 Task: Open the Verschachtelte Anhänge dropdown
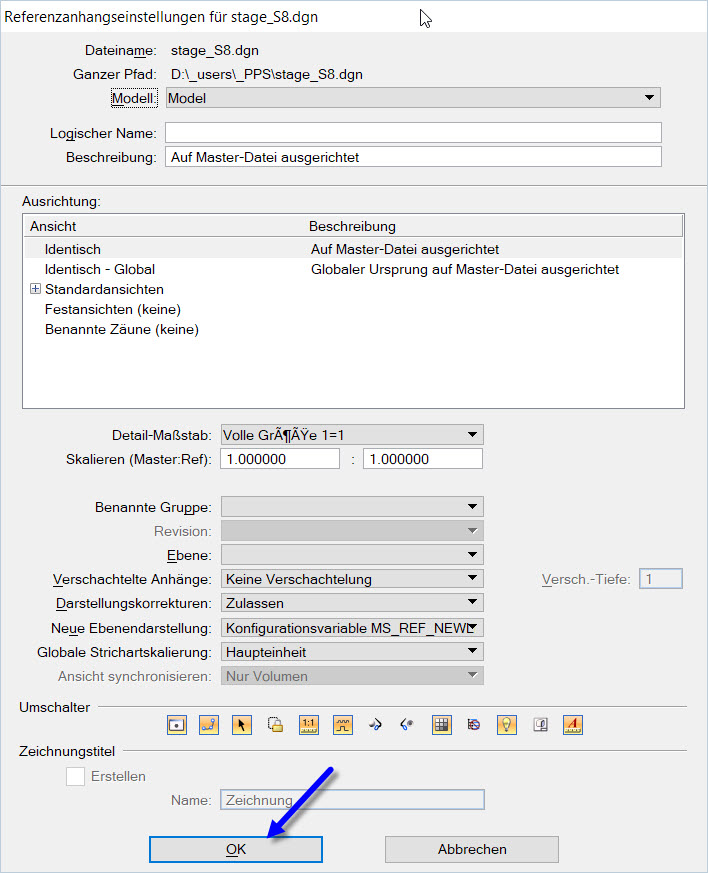pyautogui.click(x=352, y=579)
